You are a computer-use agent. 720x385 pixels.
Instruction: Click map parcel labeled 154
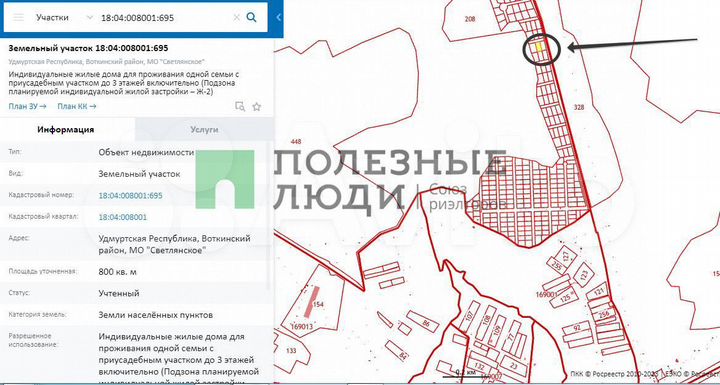[318, 305]
